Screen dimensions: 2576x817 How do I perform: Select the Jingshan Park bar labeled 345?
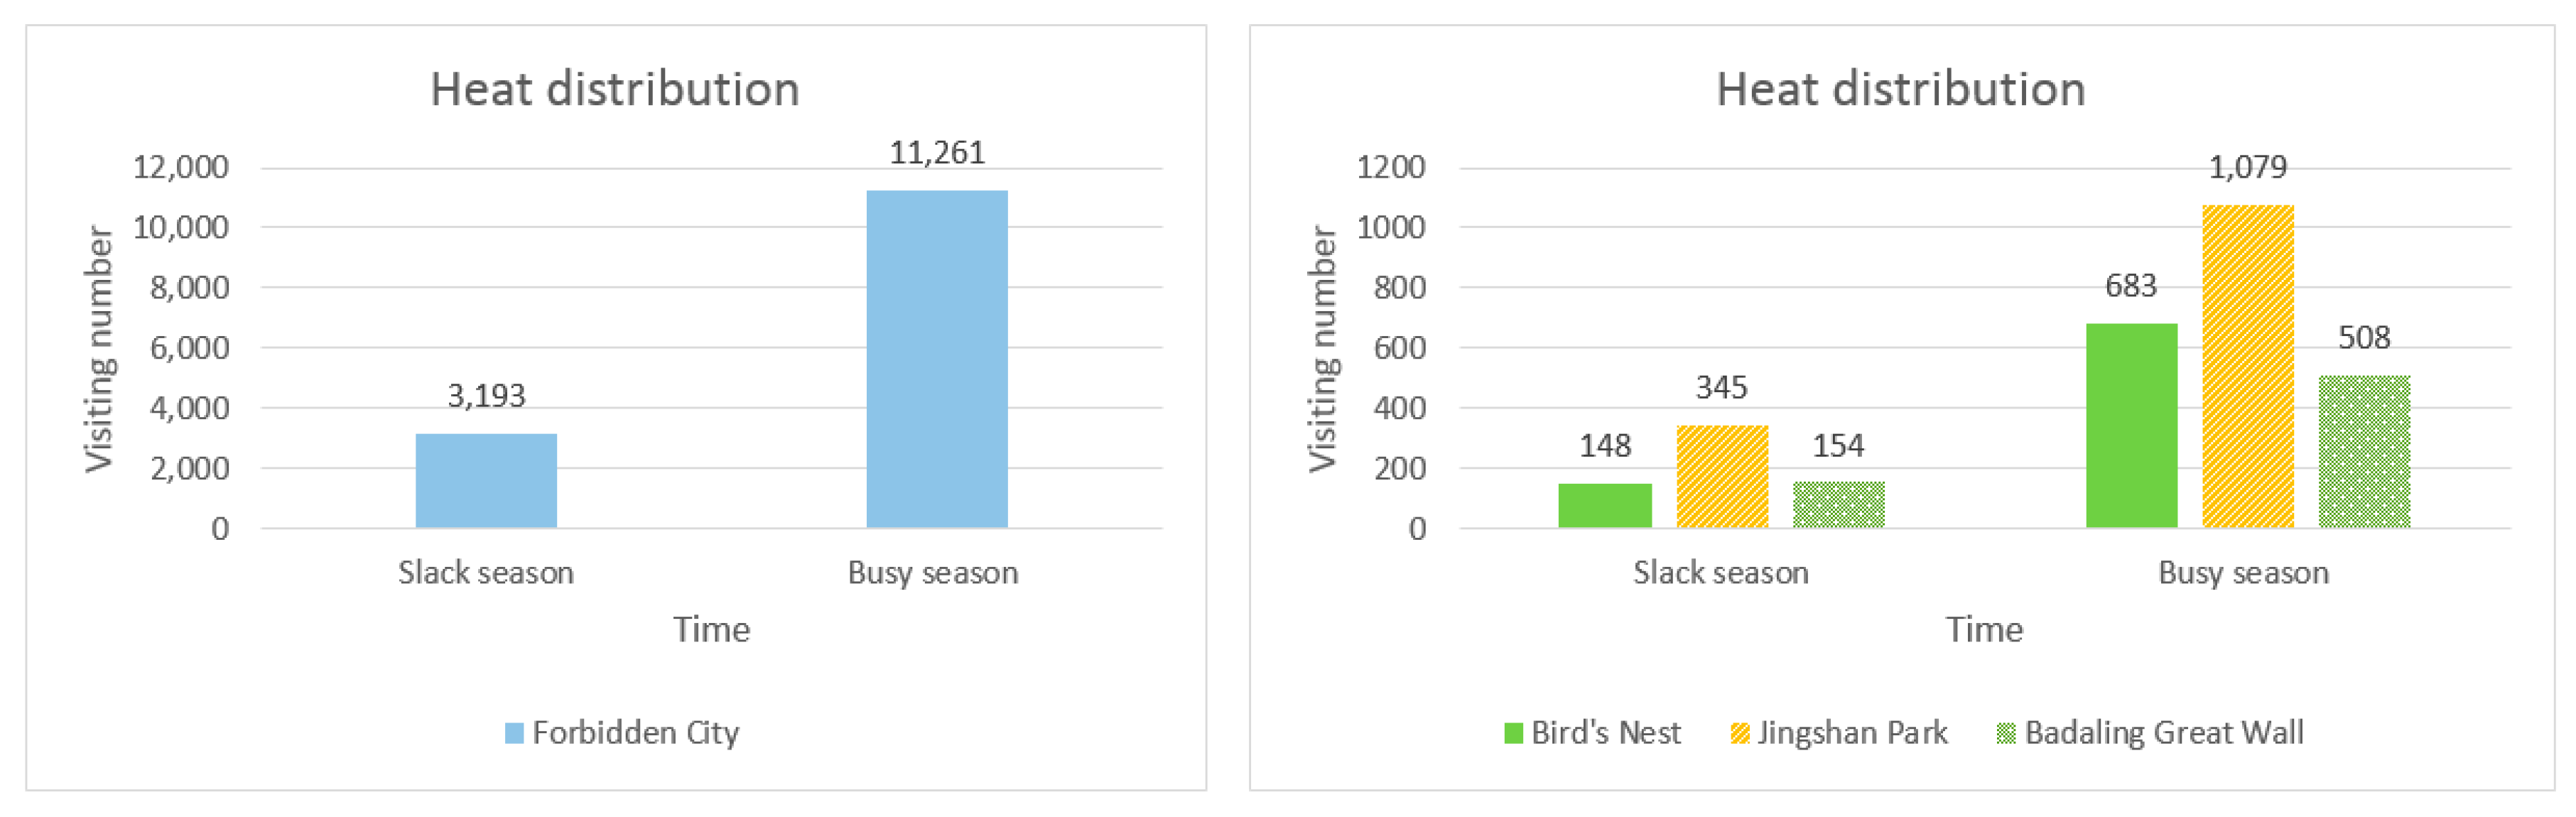point(1722,476)
